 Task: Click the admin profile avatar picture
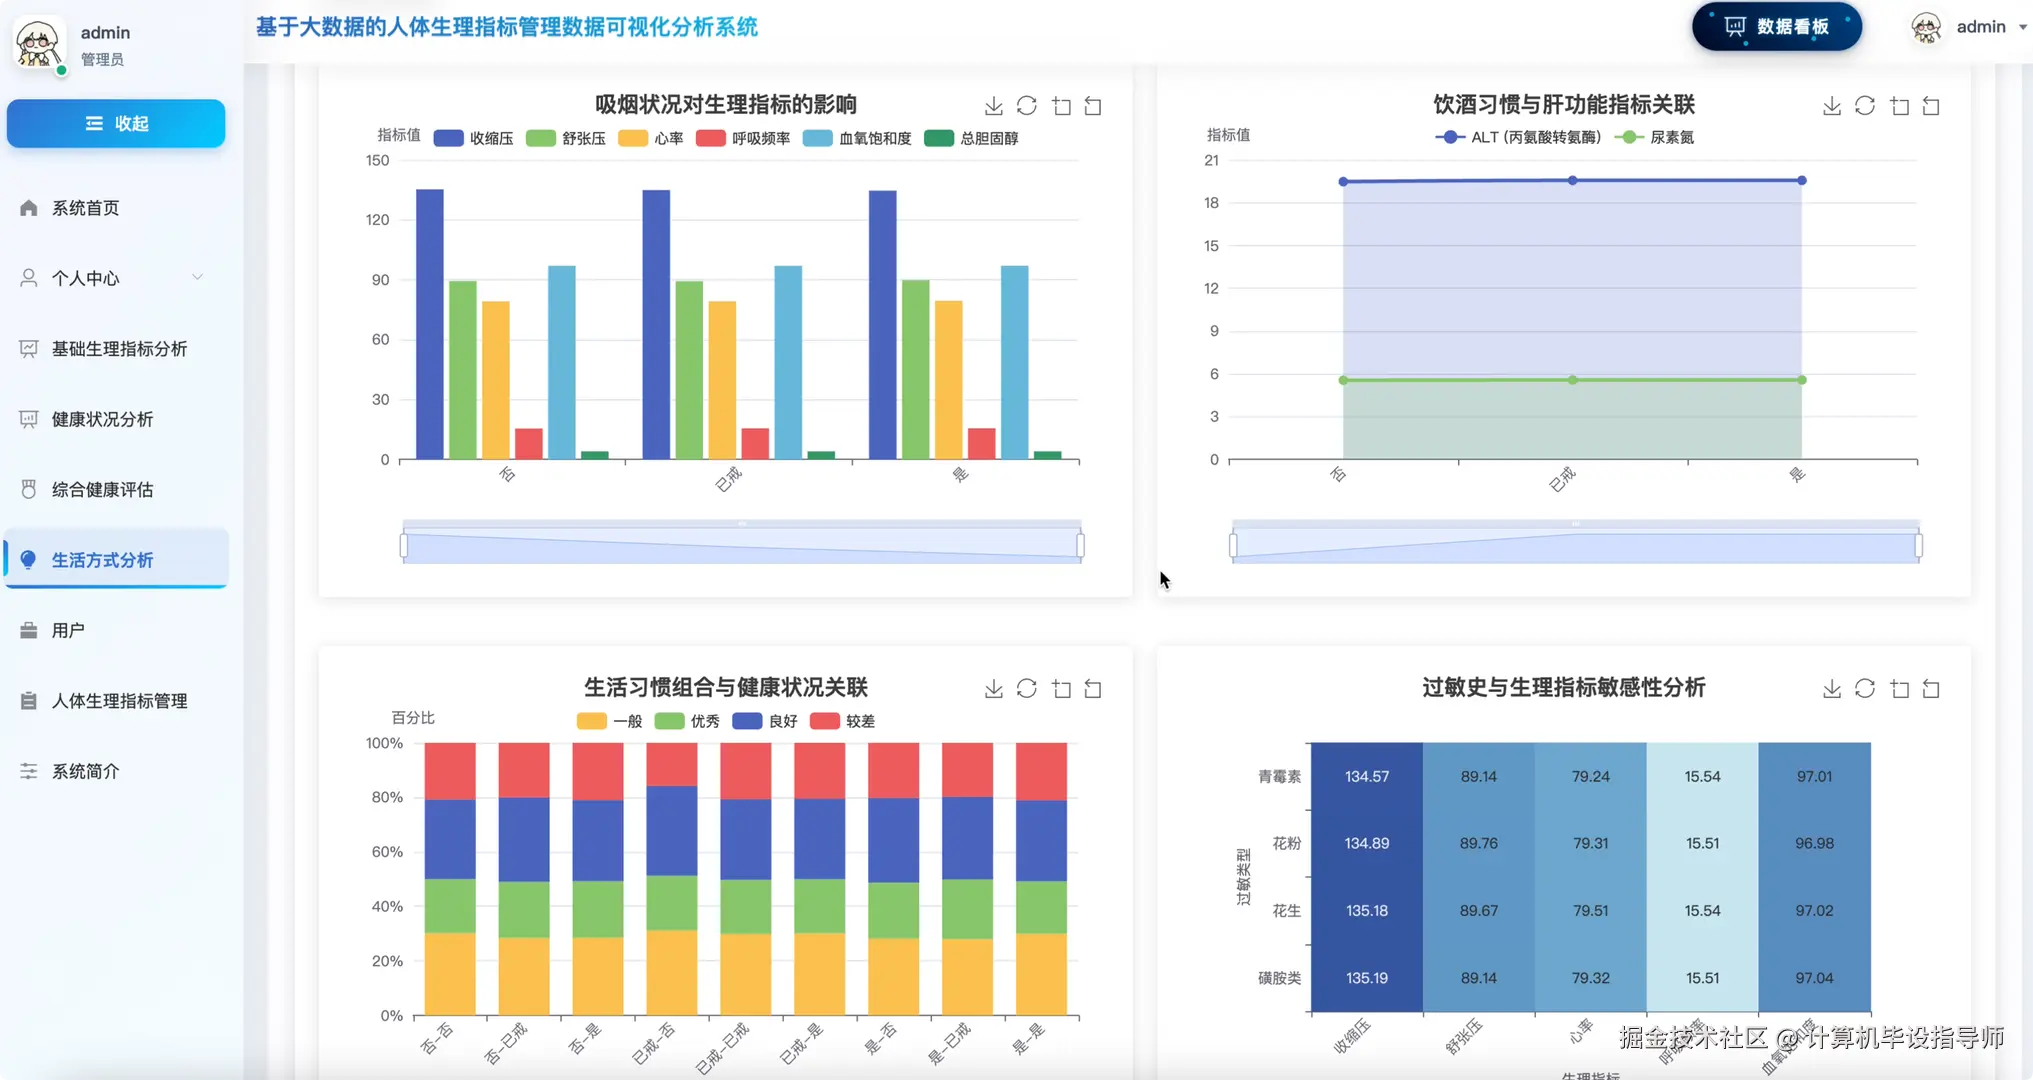pyautogui.click(x=38, y=43)
